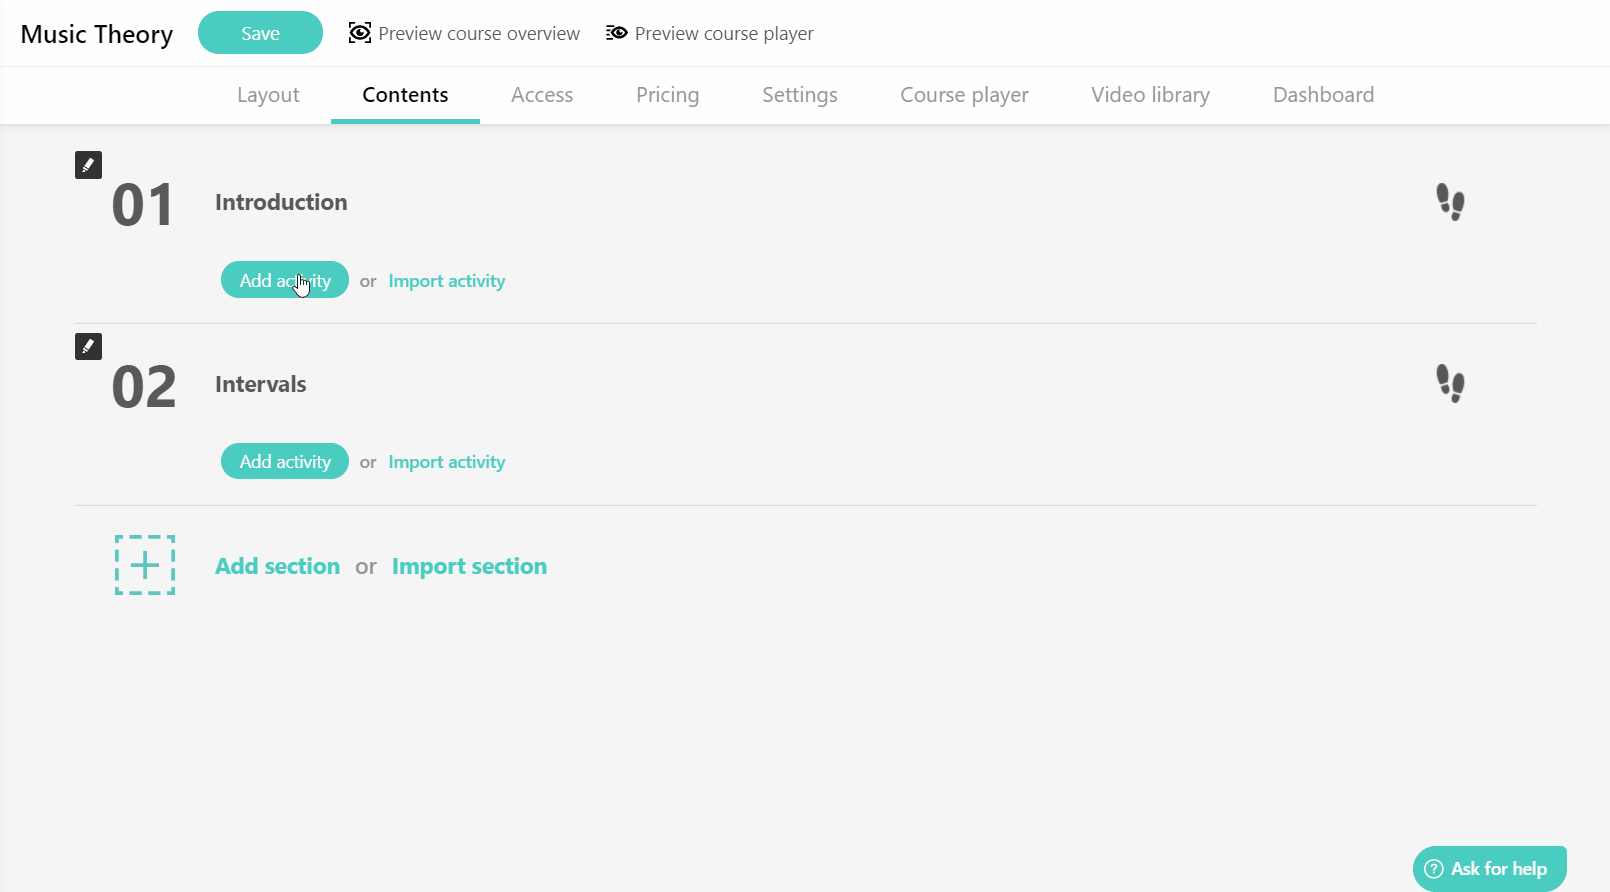The image size is (1610, 892).
Task: Click the dashed plus add section icon
Action: tap(145, 565)
